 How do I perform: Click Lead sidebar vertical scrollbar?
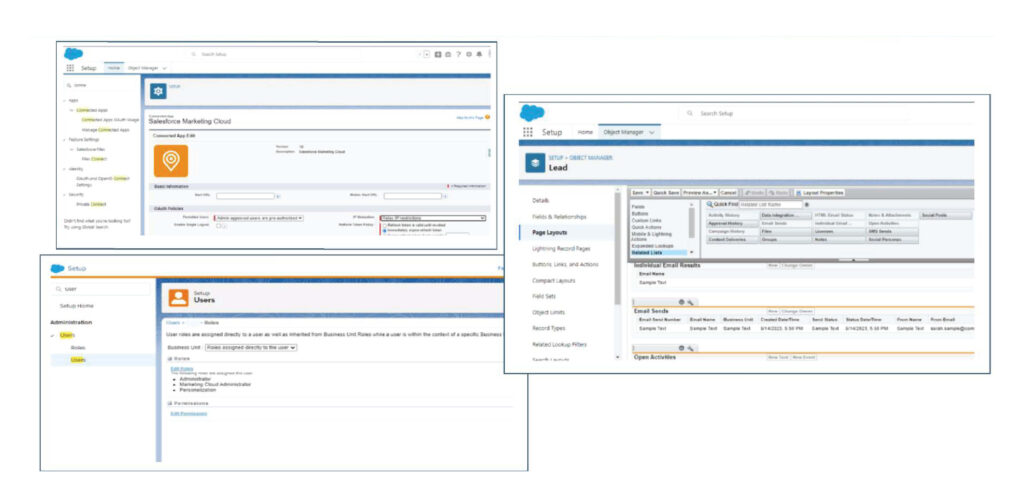point(618,248)
